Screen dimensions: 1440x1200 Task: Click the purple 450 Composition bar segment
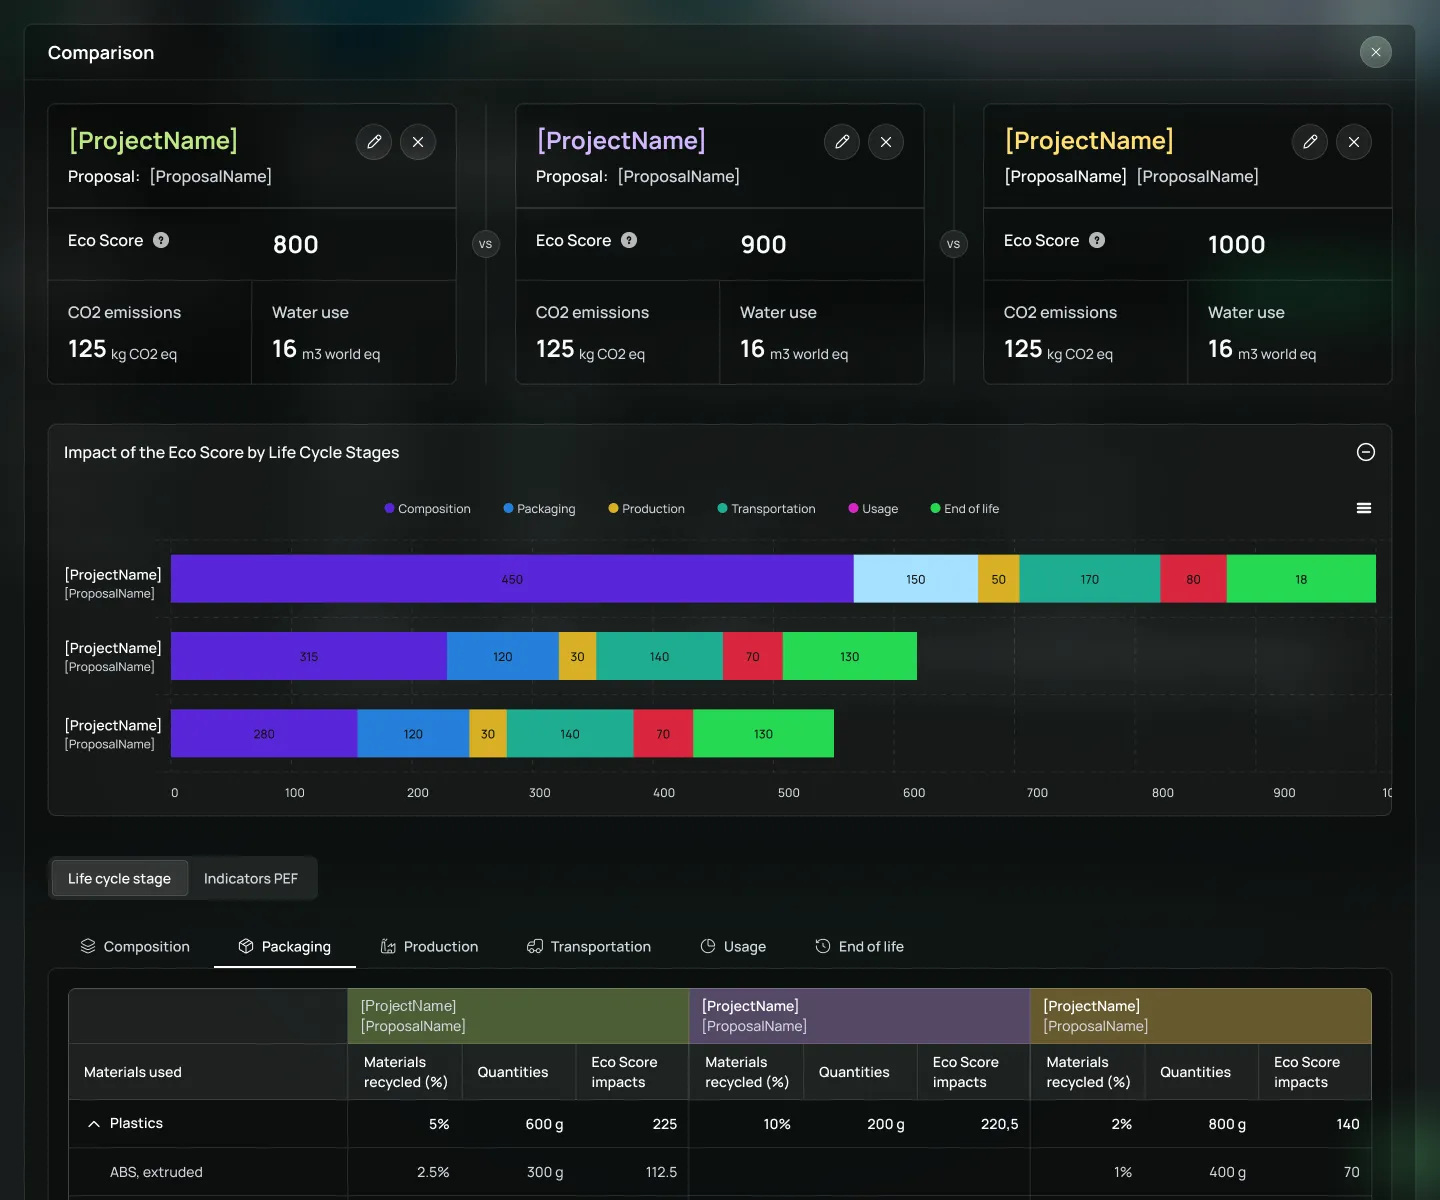coord(512,579)
